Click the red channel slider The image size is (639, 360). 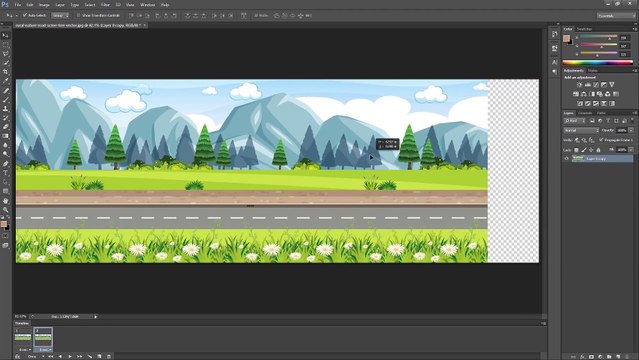click(x=599, y=37)
